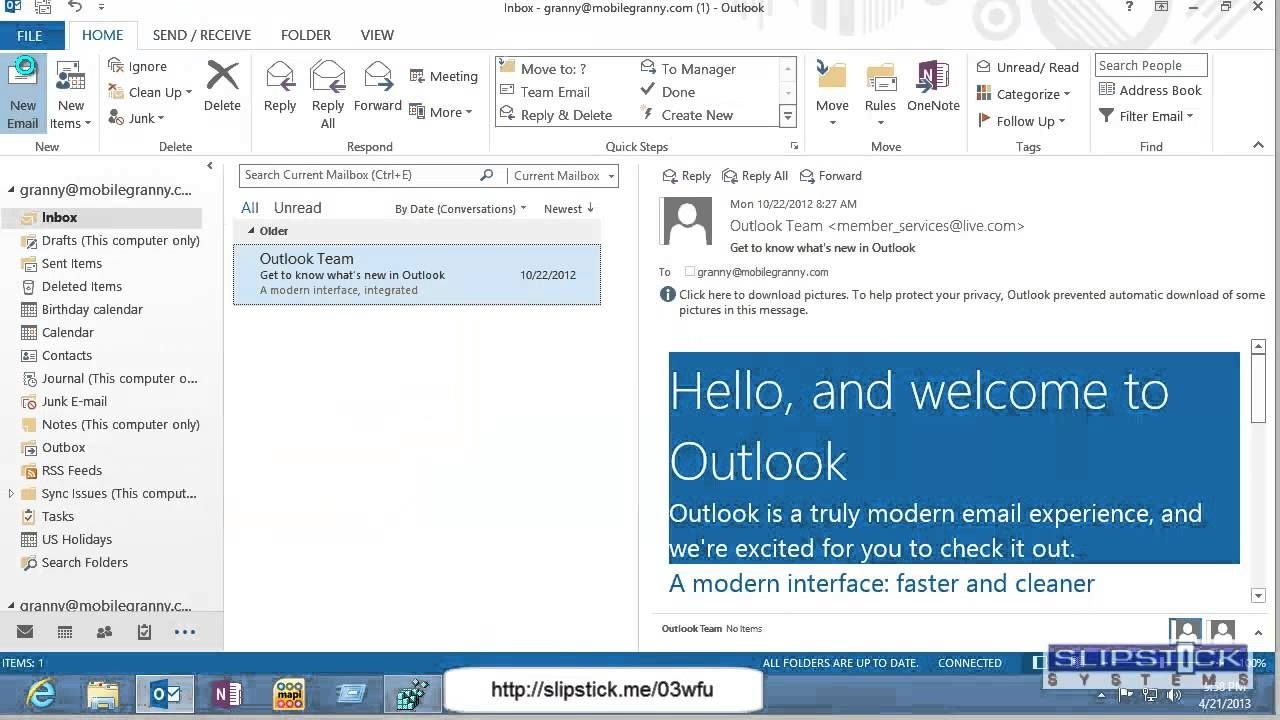Open the Clean Up dropdown
Viewport: 1280px width, 720px height.
(150, 92)
